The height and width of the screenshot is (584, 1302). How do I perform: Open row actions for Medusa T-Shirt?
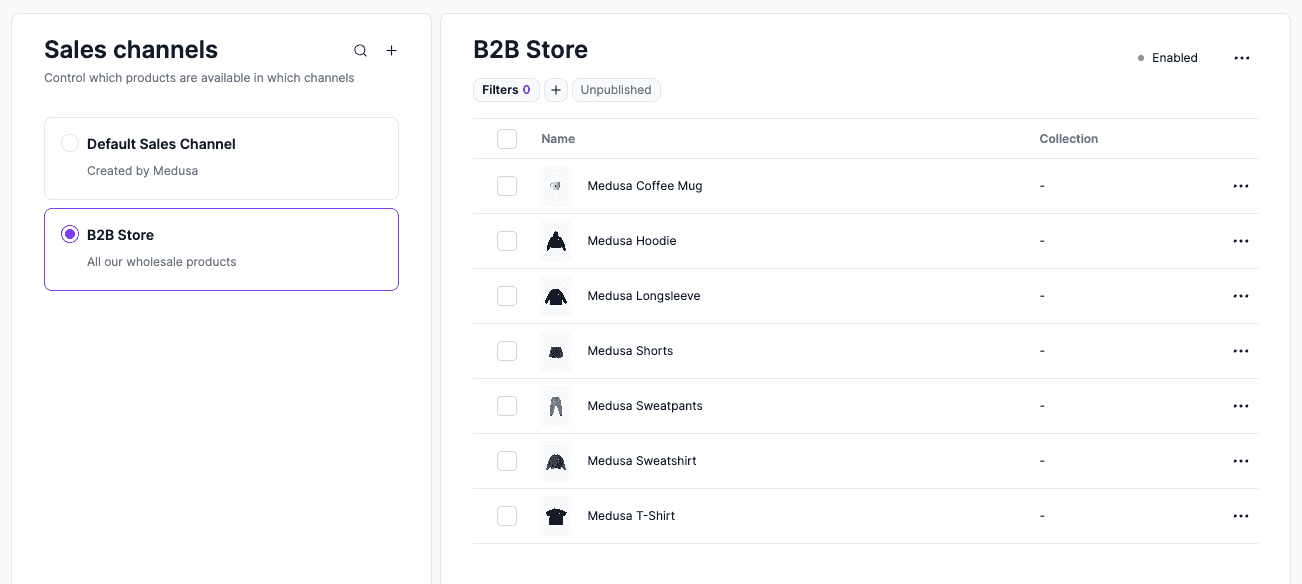click(1241, 516)
